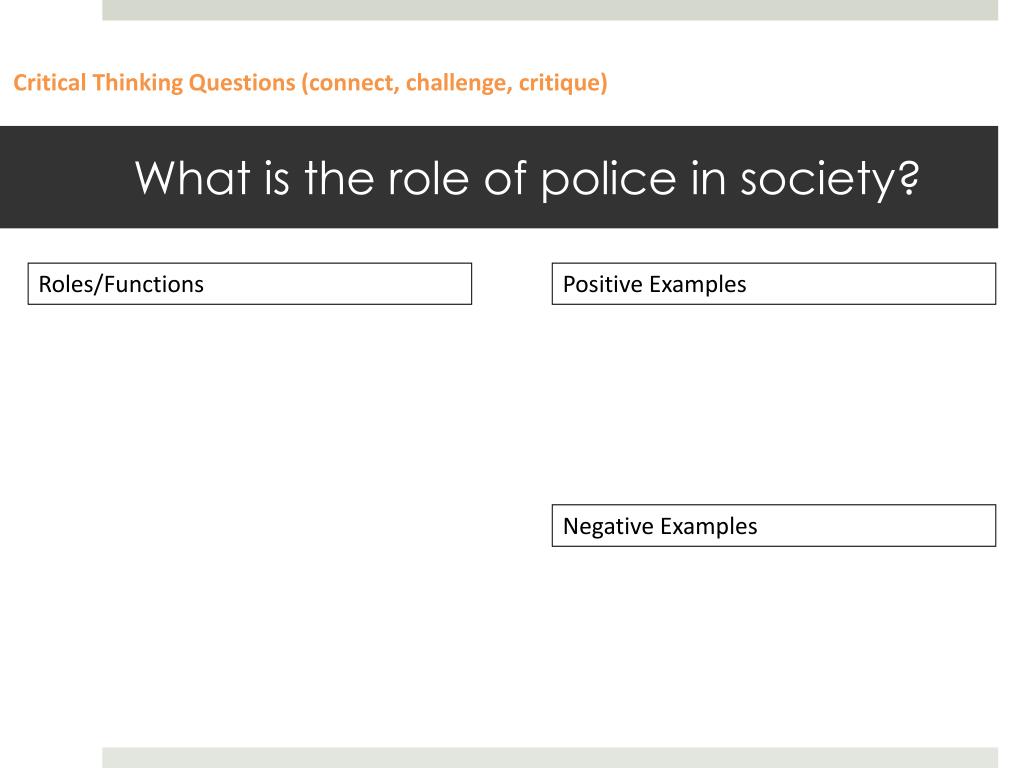Click inside the Roles/Functions text box
The height and width of the screenshot is (768, 1024).
(249, 284)
